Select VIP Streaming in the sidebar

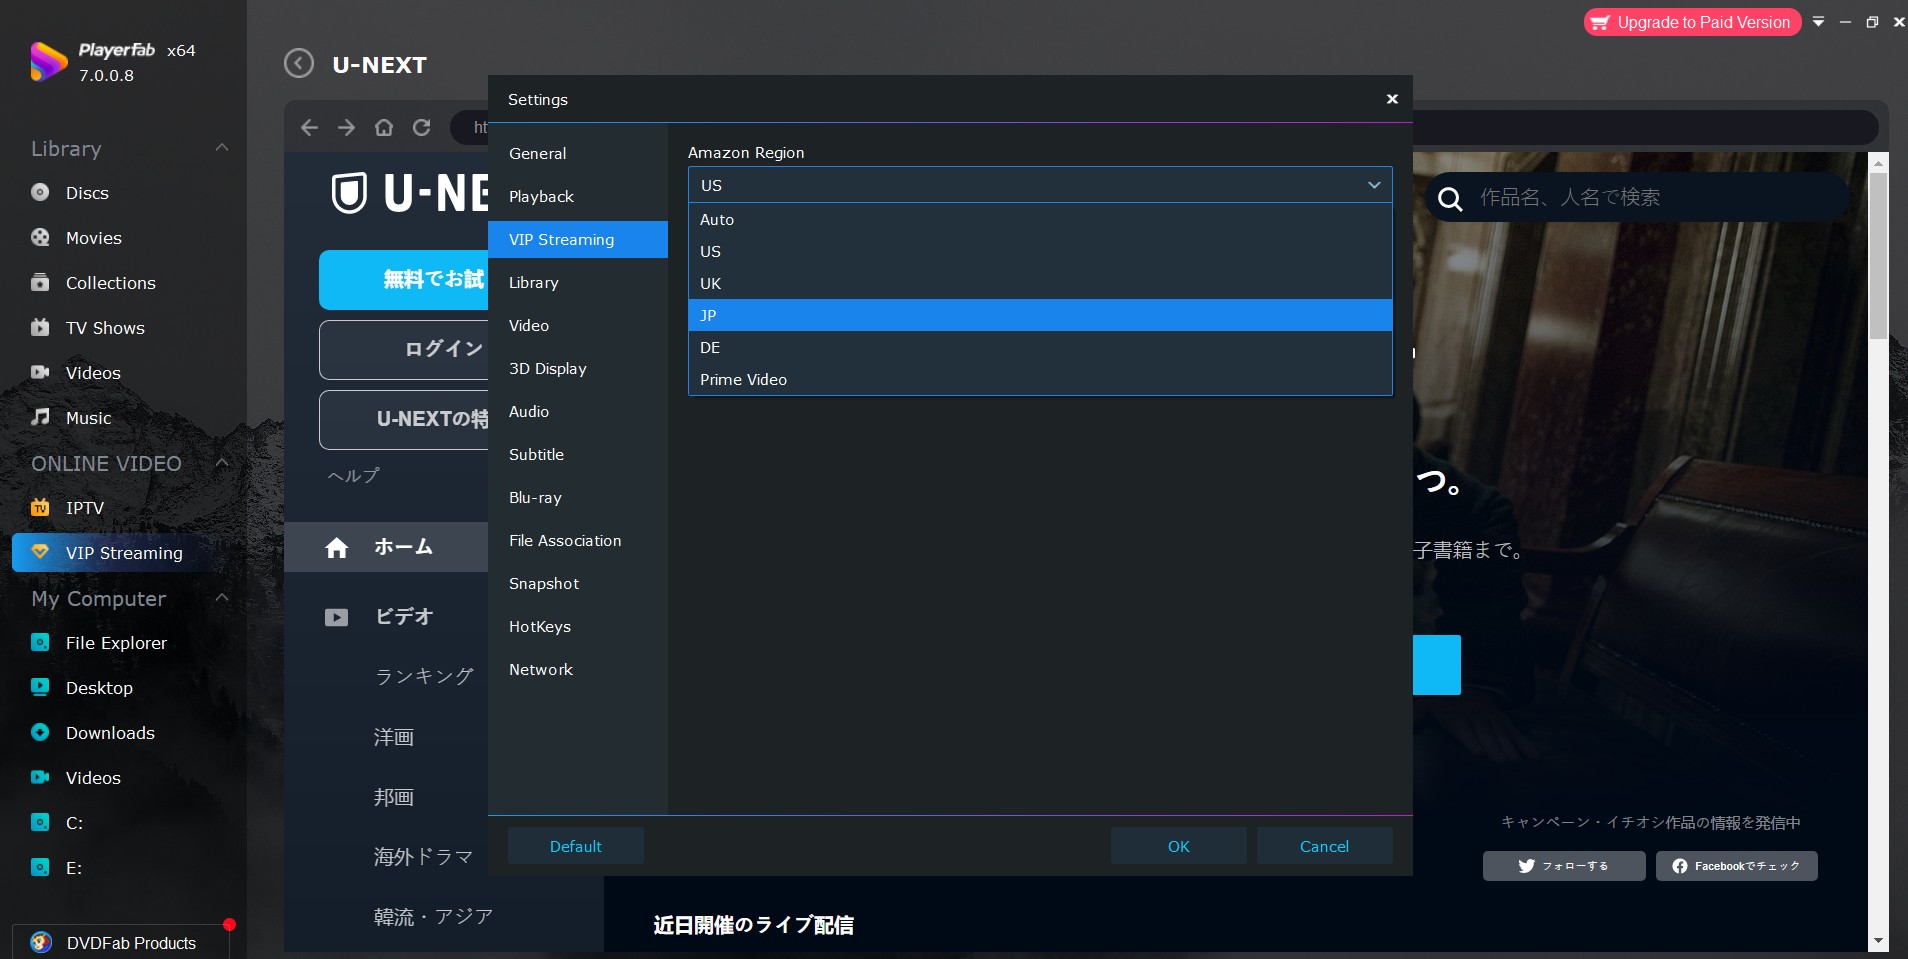124,553
